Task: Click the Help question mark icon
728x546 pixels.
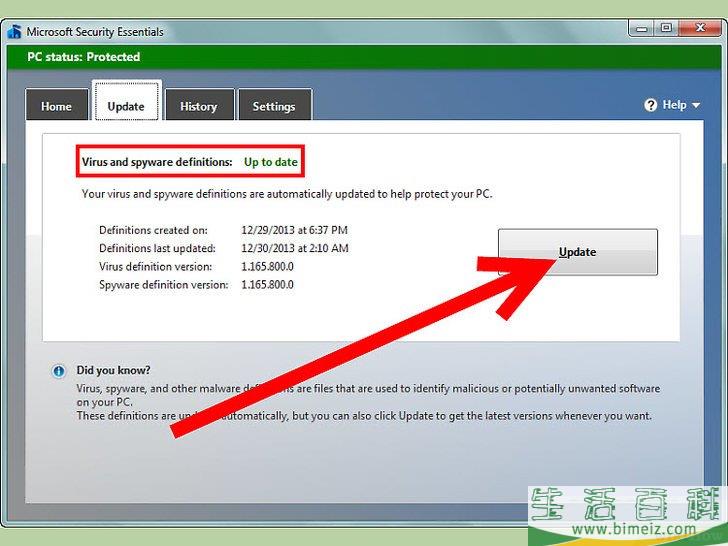Action: click(650, 105)
